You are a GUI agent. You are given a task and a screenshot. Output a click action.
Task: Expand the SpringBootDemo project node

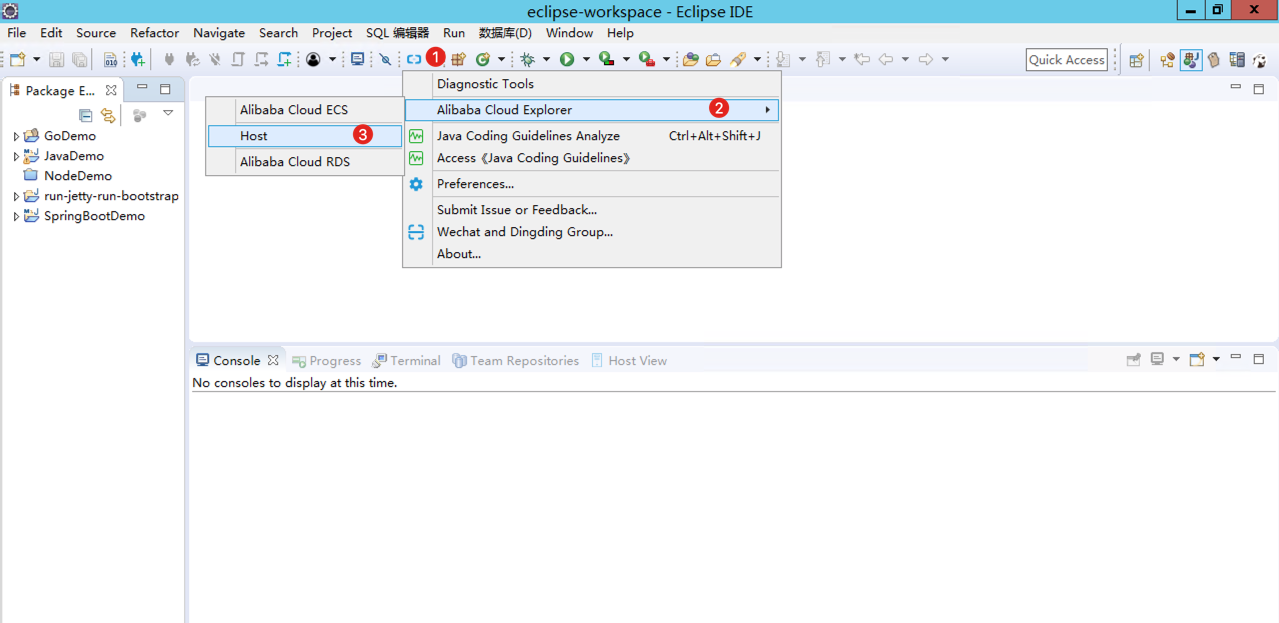(16, 216)
